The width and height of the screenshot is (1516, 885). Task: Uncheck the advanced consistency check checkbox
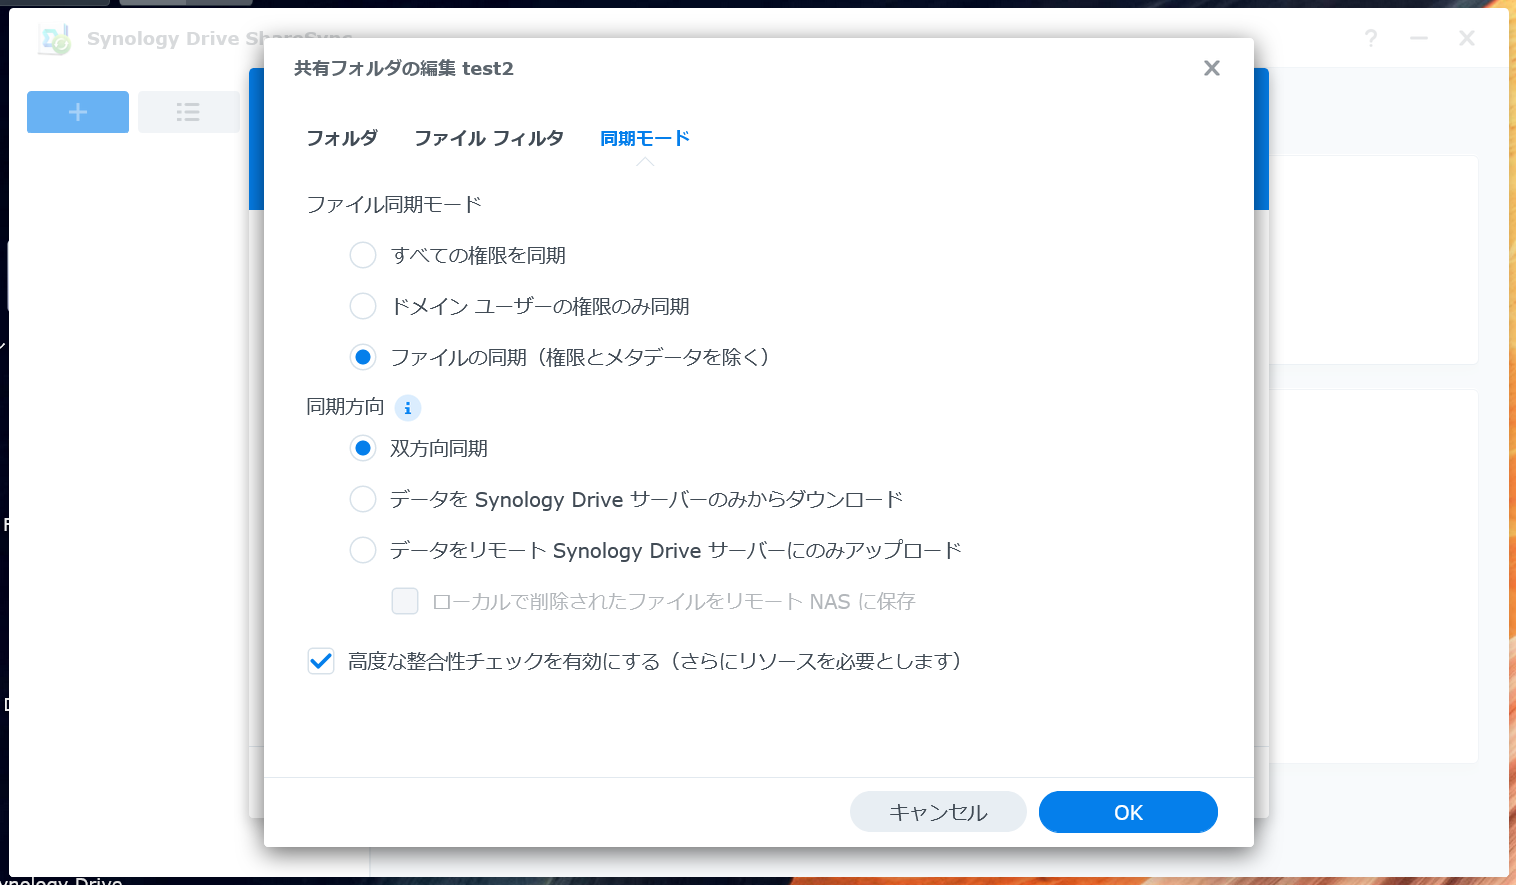(x=320, y=661)
